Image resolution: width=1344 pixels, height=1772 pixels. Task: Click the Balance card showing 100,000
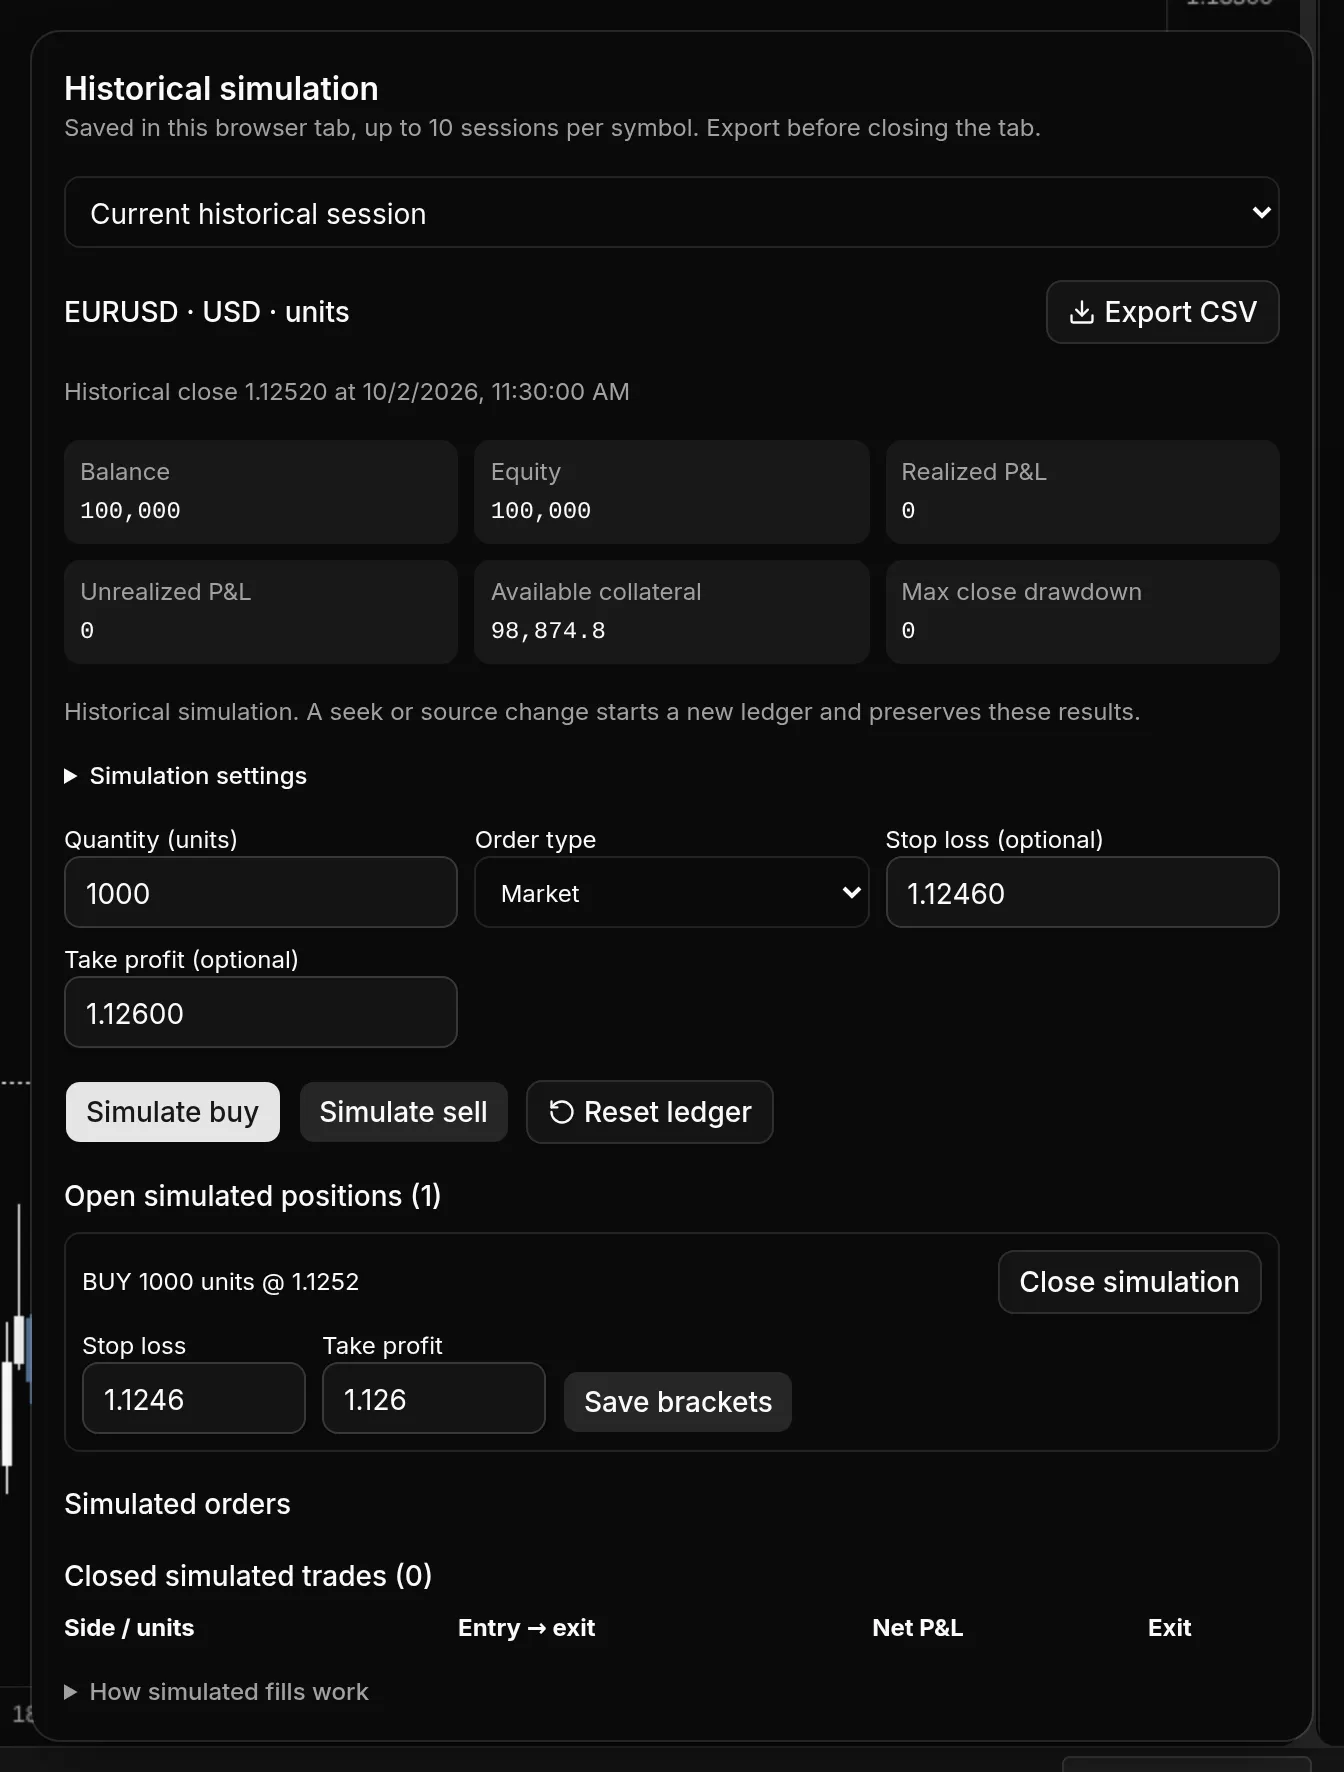click(261, 492)
